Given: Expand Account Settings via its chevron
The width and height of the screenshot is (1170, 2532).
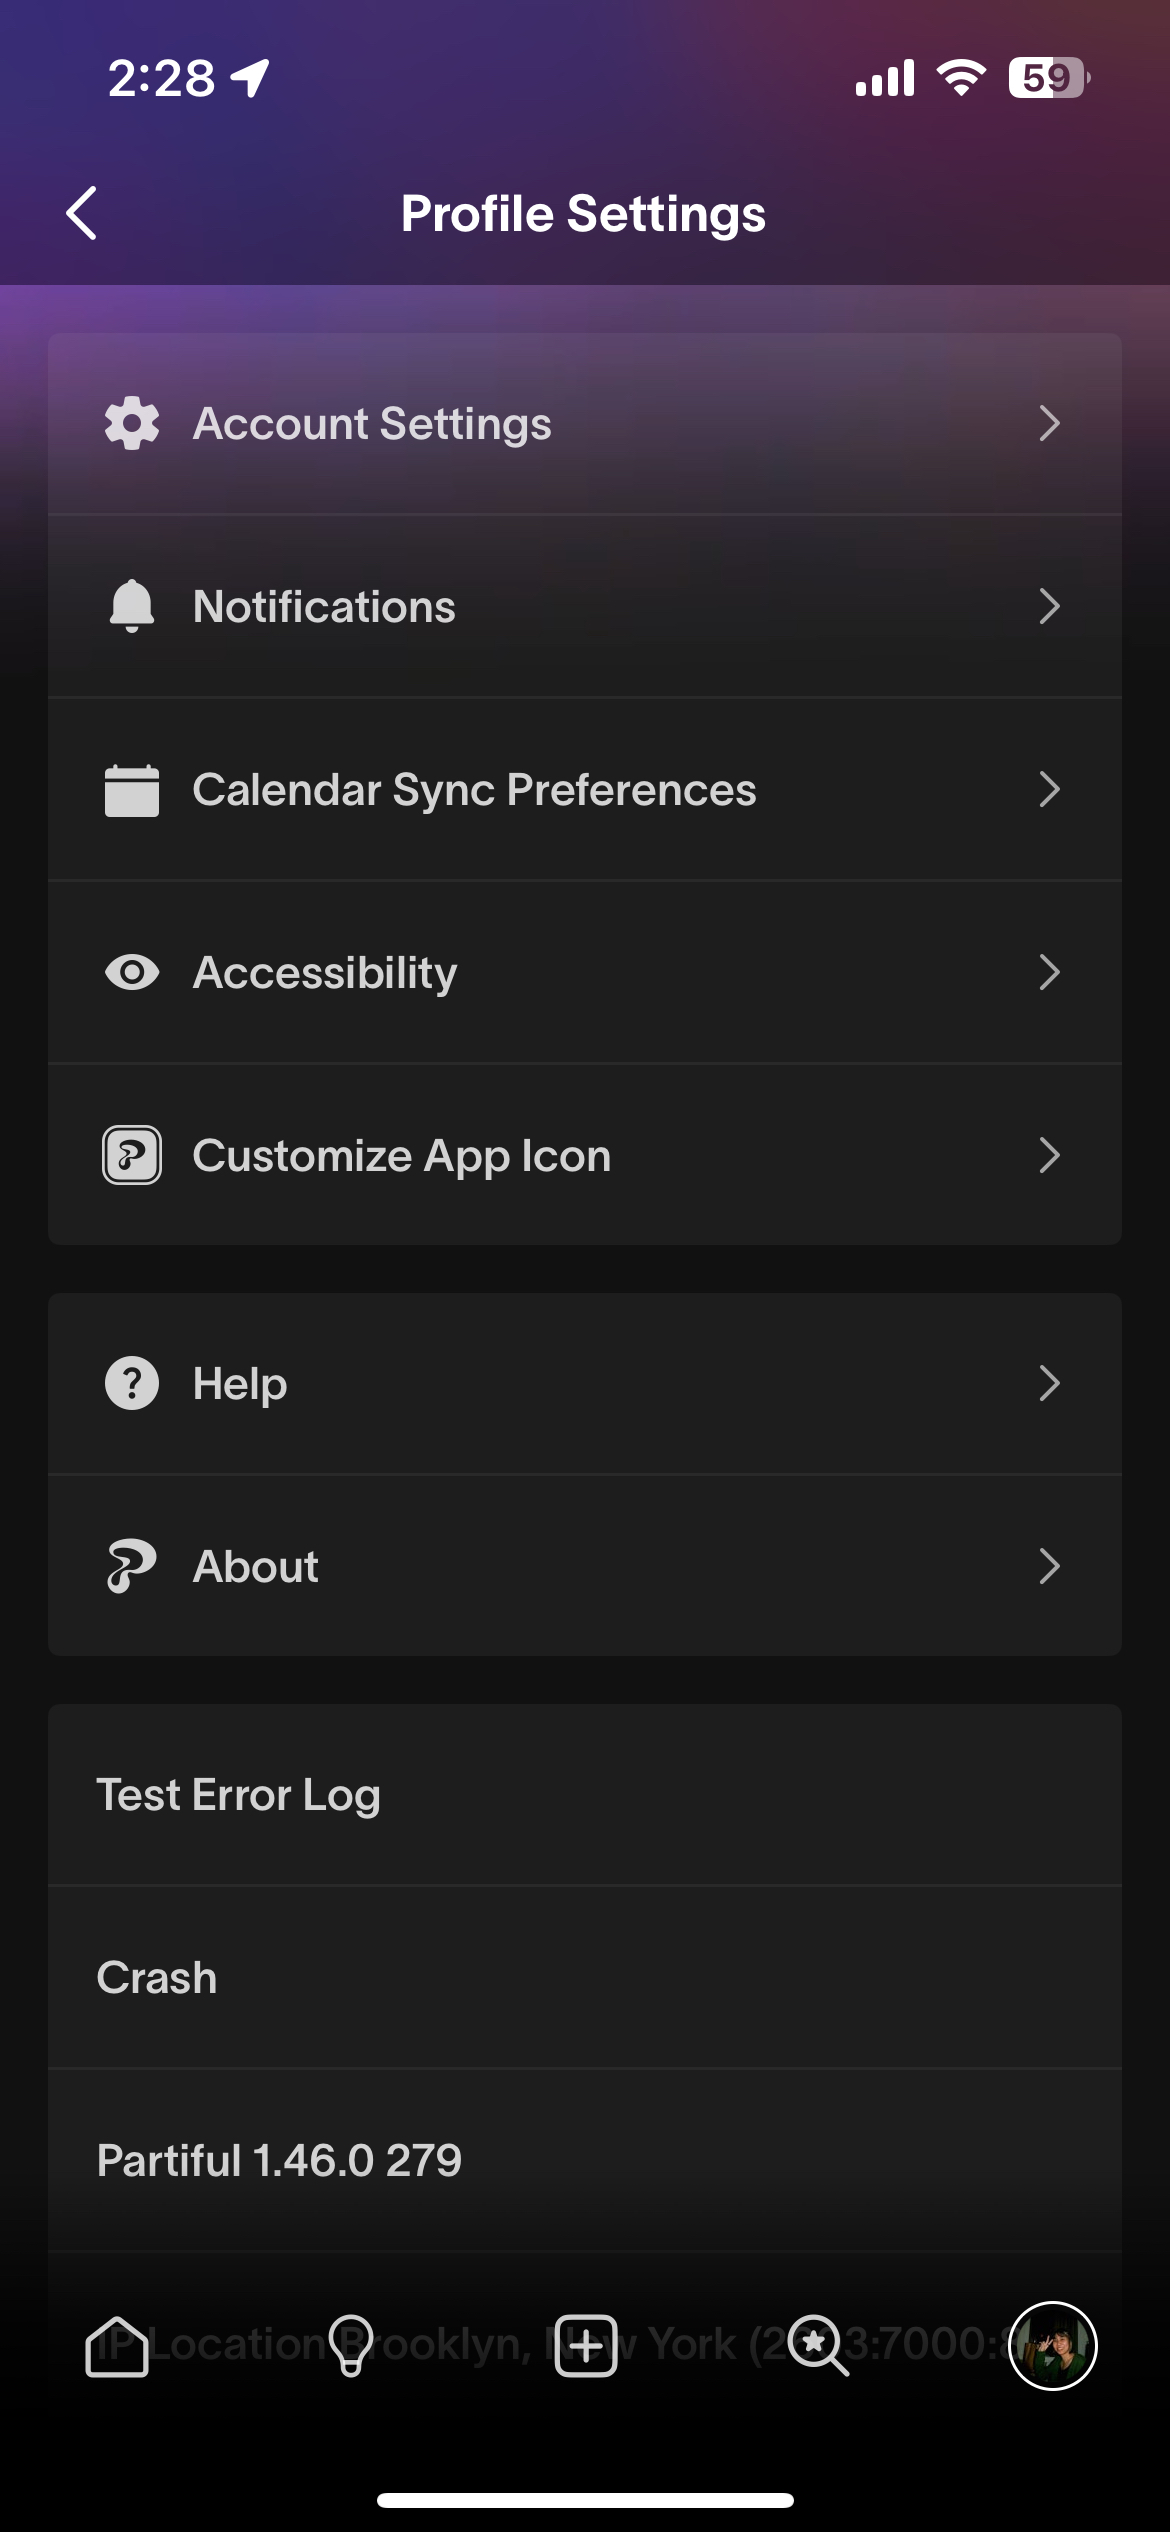Looking at the screenshot, I should click(1049, 424).
